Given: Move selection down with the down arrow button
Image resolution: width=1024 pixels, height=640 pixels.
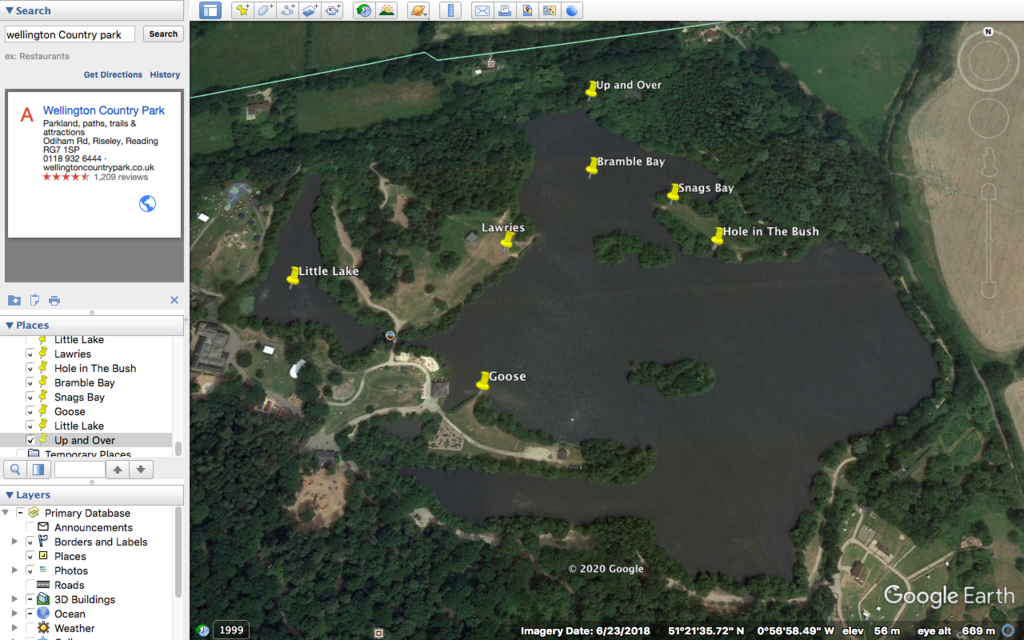Looking at the screenshot, I should (141, 470).
